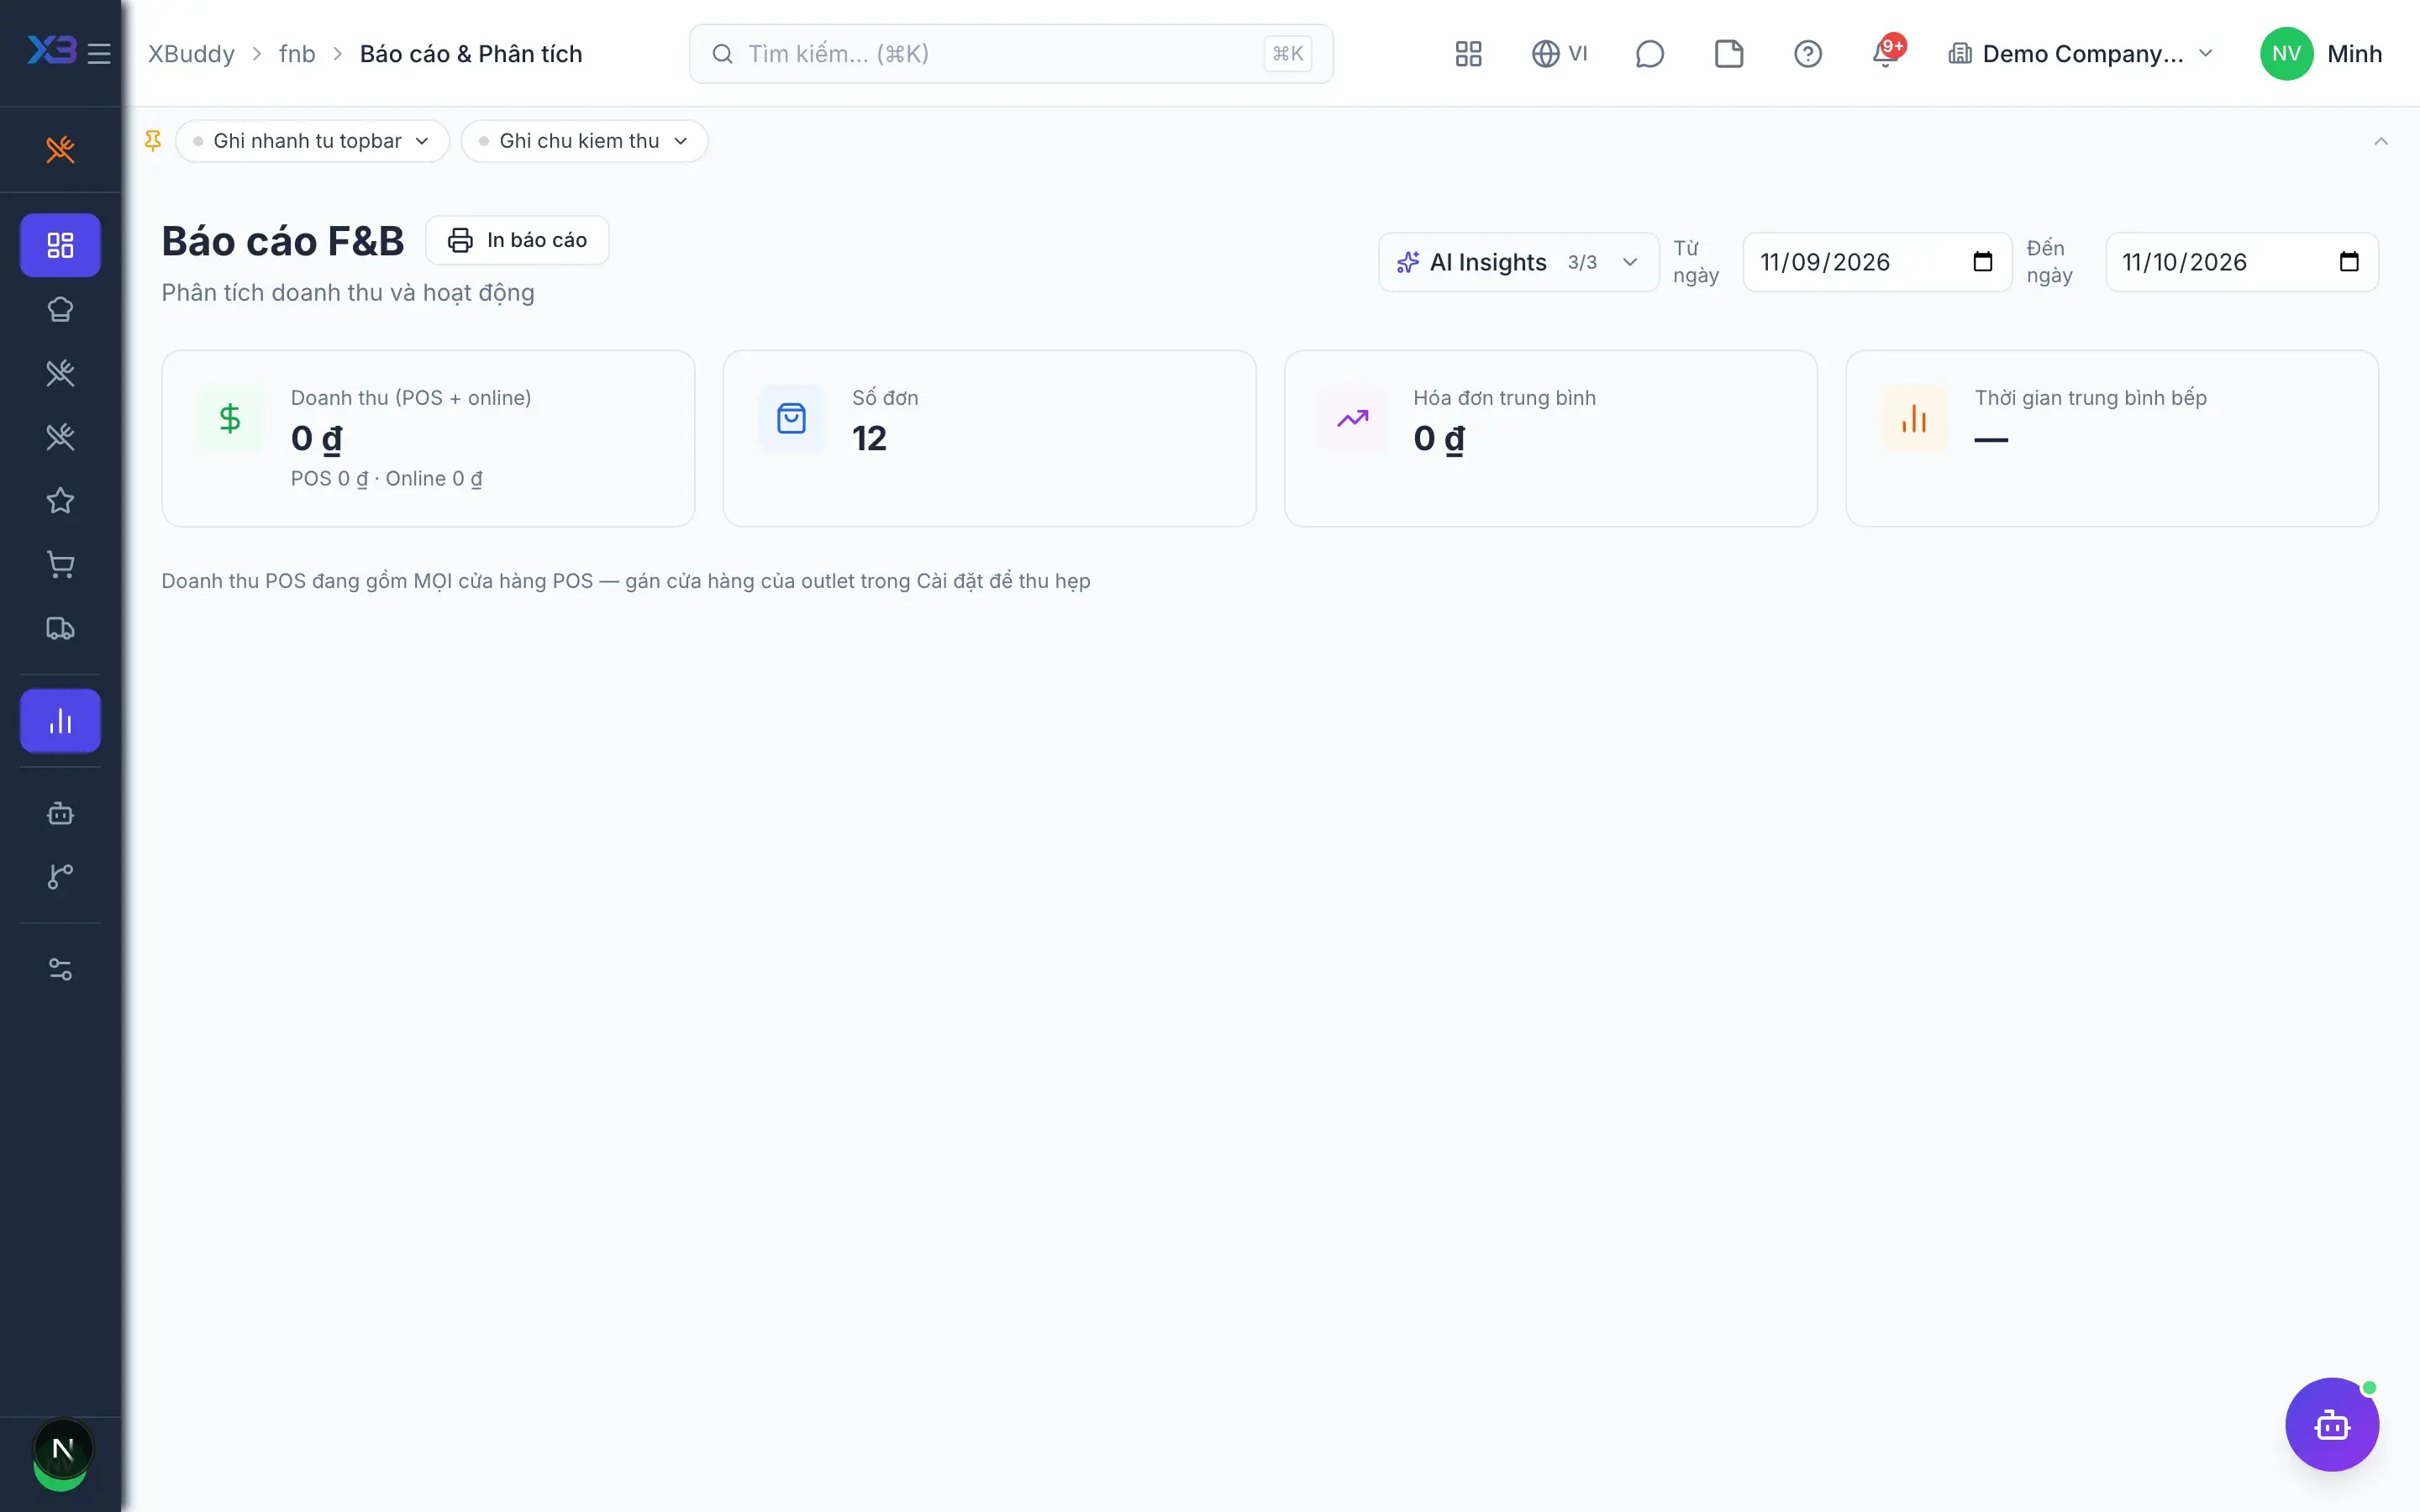Switch language via VI globe selector
Viewport: 2420px width, 1512px height.
click(1559, 53)
